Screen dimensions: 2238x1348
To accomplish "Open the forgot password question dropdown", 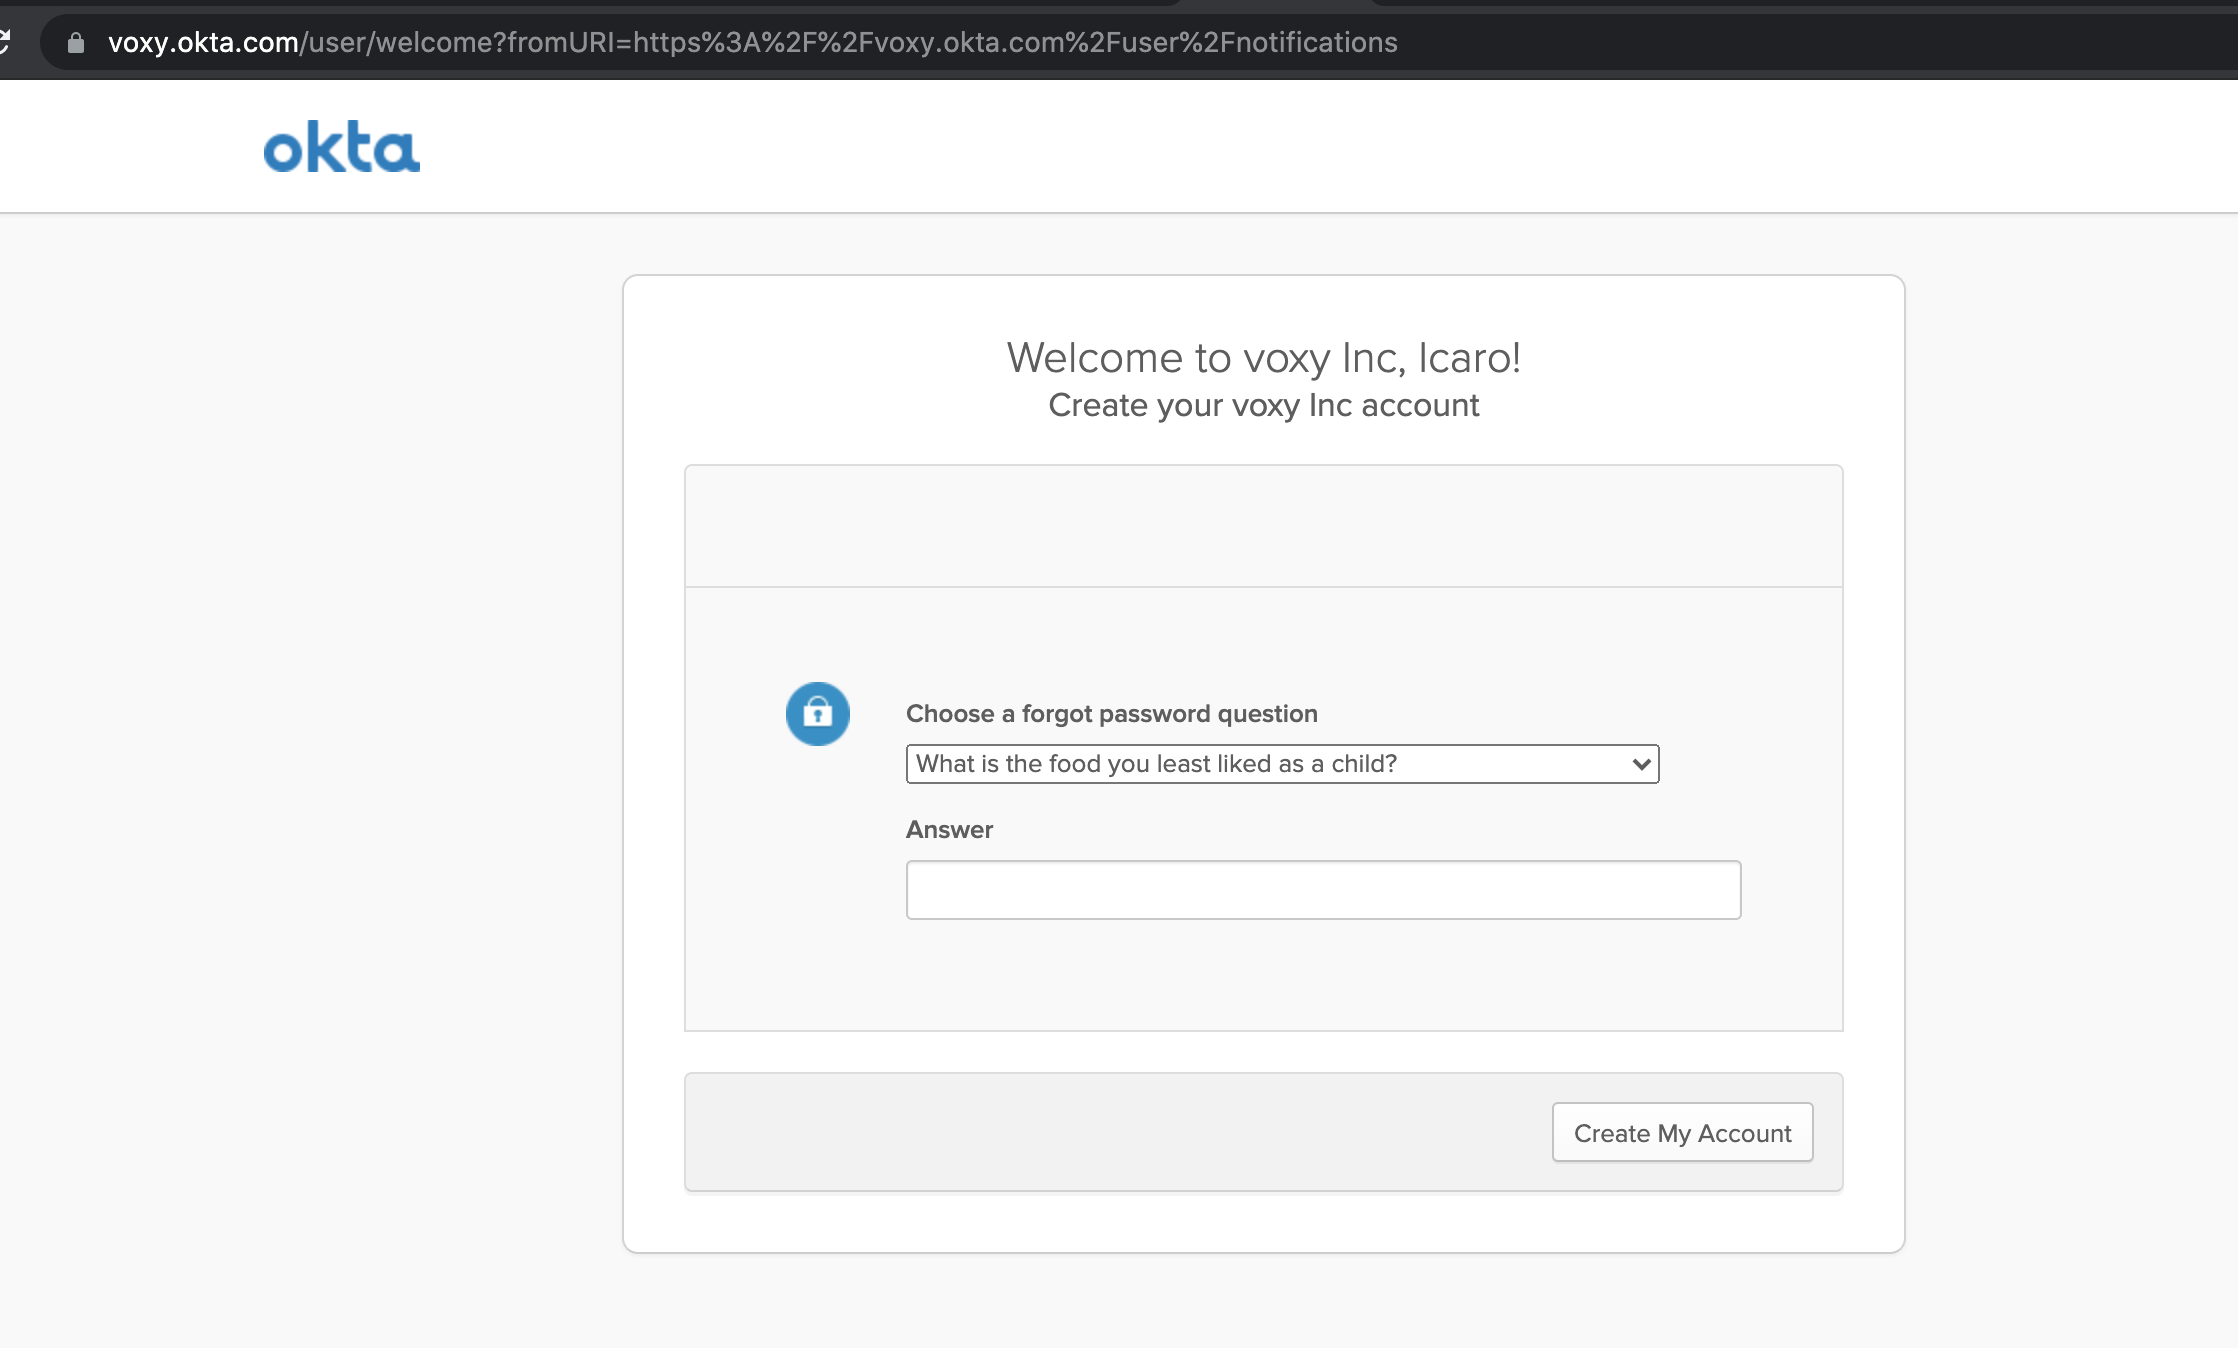I will (1282, 764).
